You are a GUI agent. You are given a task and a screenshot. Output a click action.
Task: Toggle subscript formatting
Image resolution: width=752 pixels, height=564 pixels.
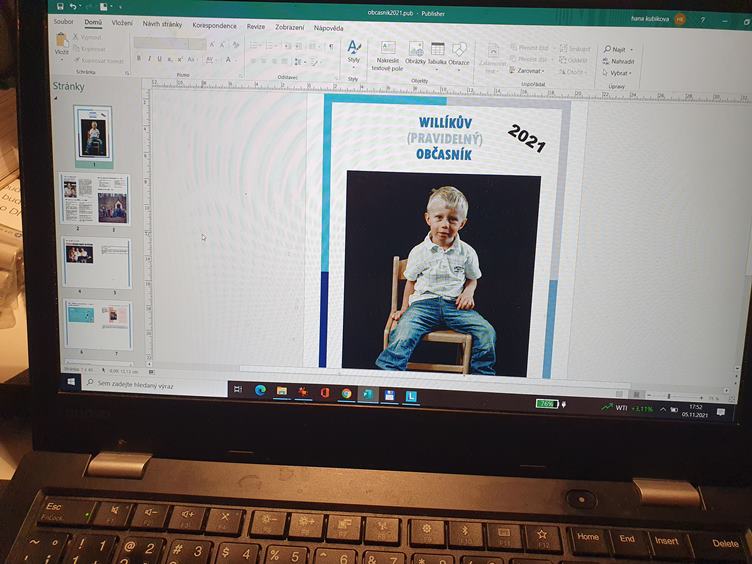click(x=170, y=59)
